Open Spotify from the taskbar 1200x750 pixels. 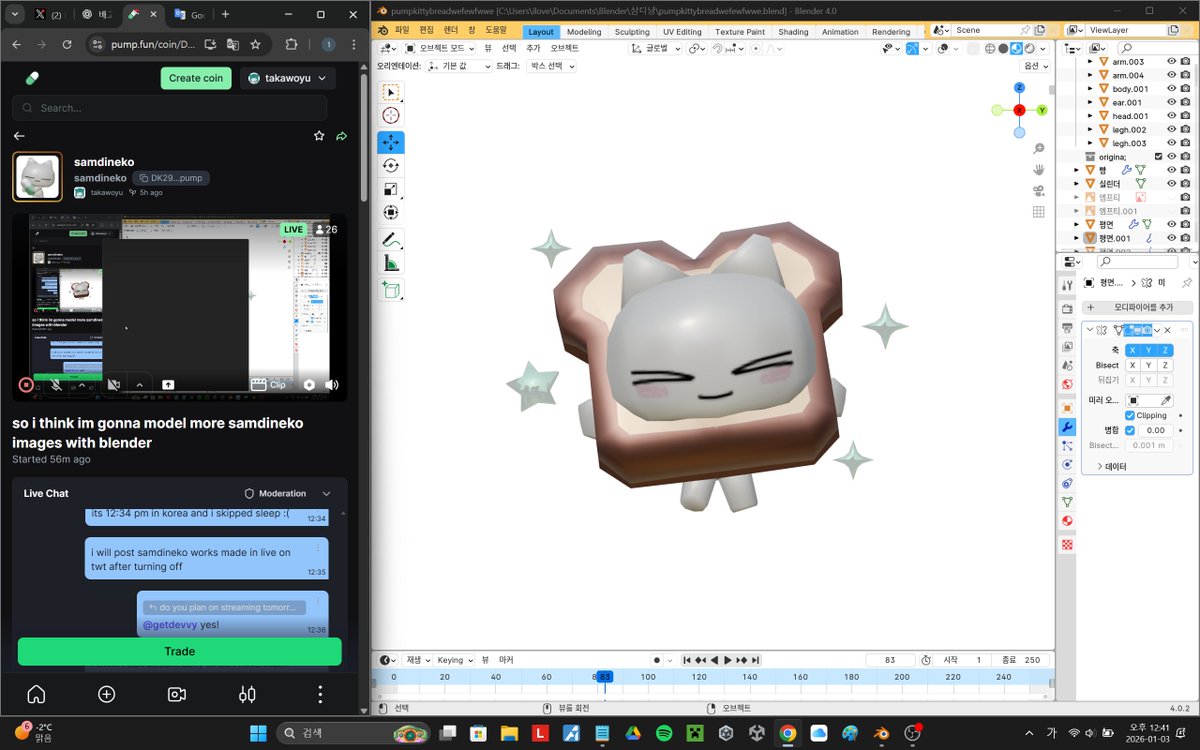(664, 733)
